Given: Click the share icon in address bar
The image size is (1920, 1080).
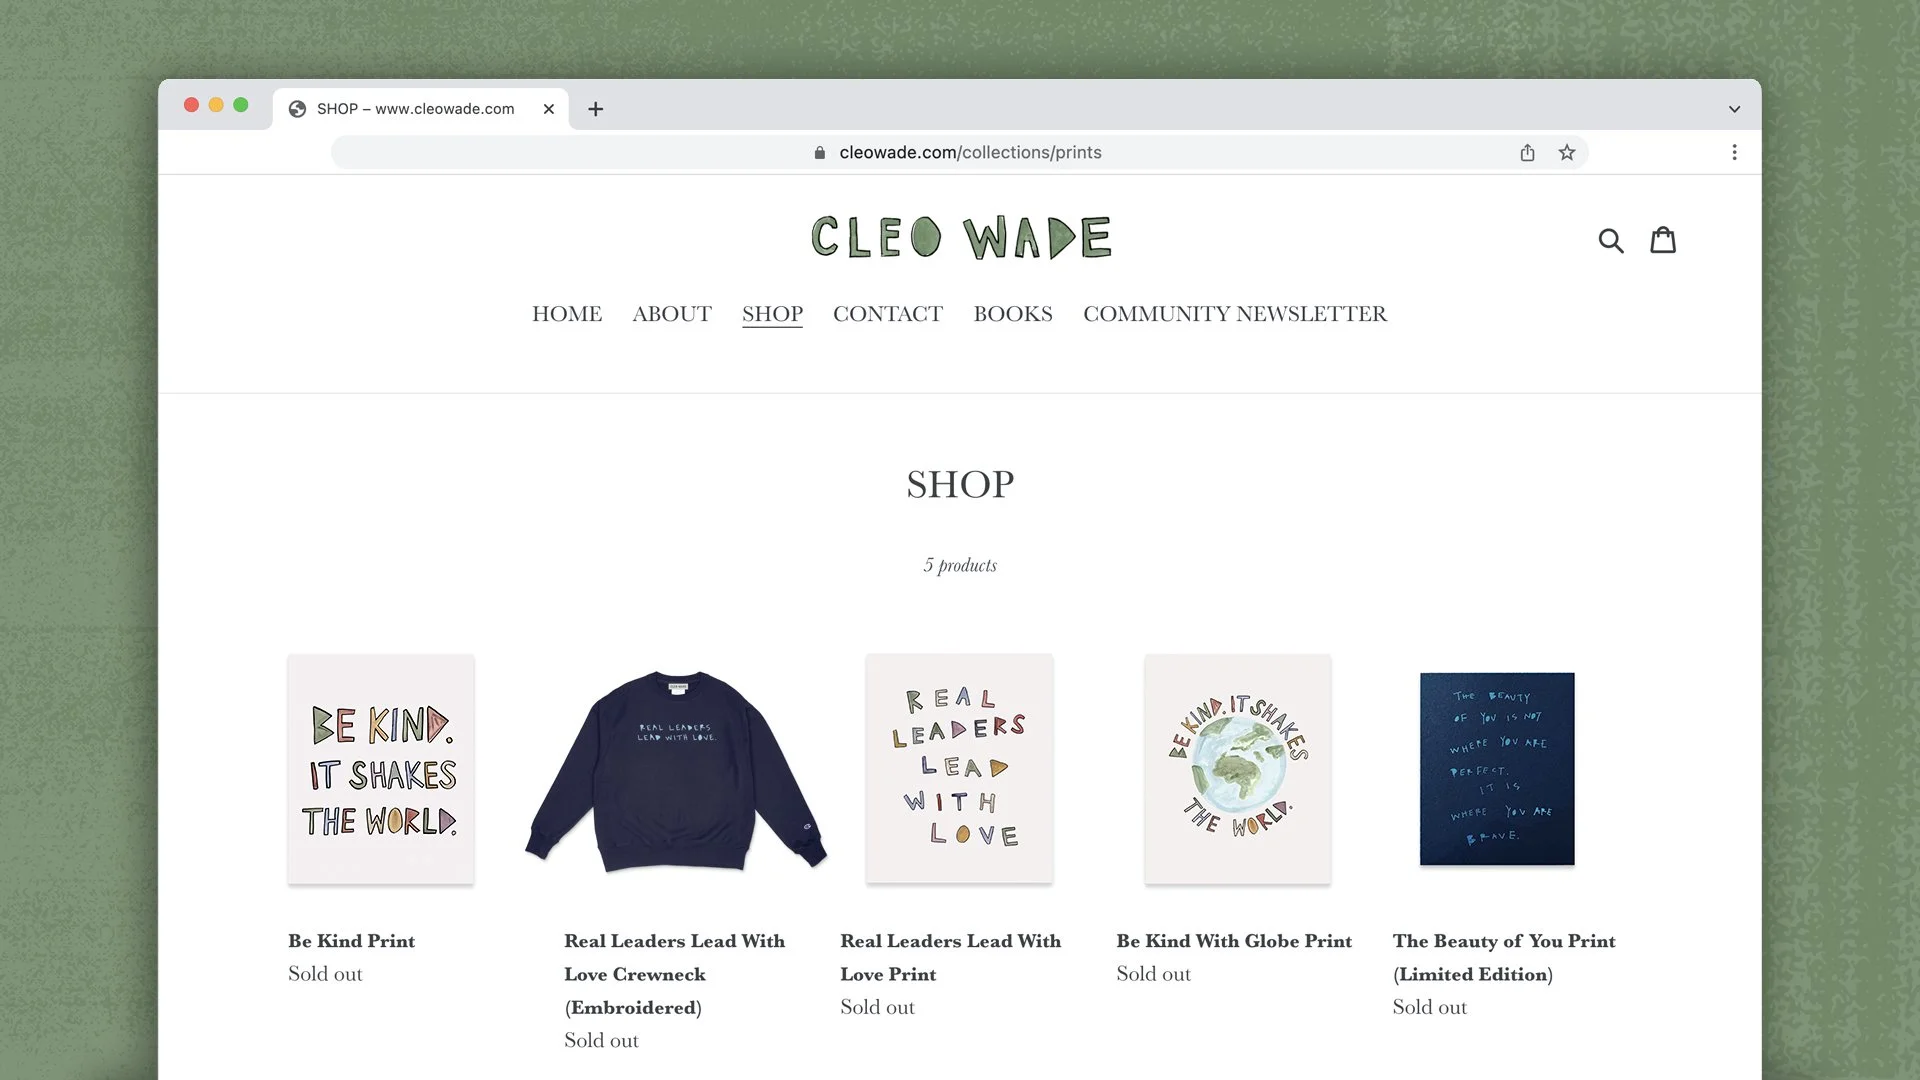Looking at the screenshot, I should click(1527, 152).
